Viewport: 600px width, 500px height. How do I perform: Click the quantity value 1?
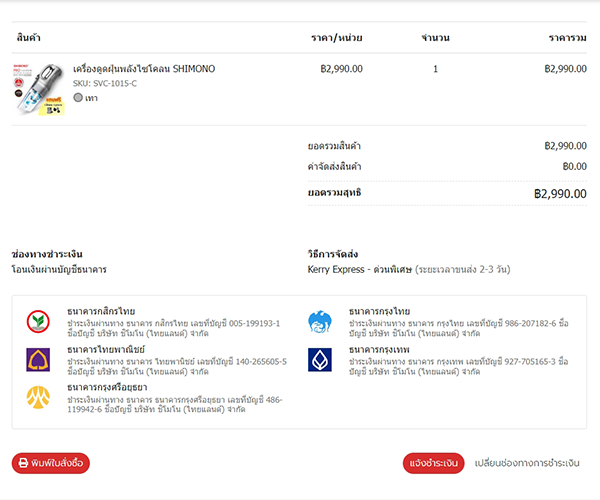click(x=435, y=69)
